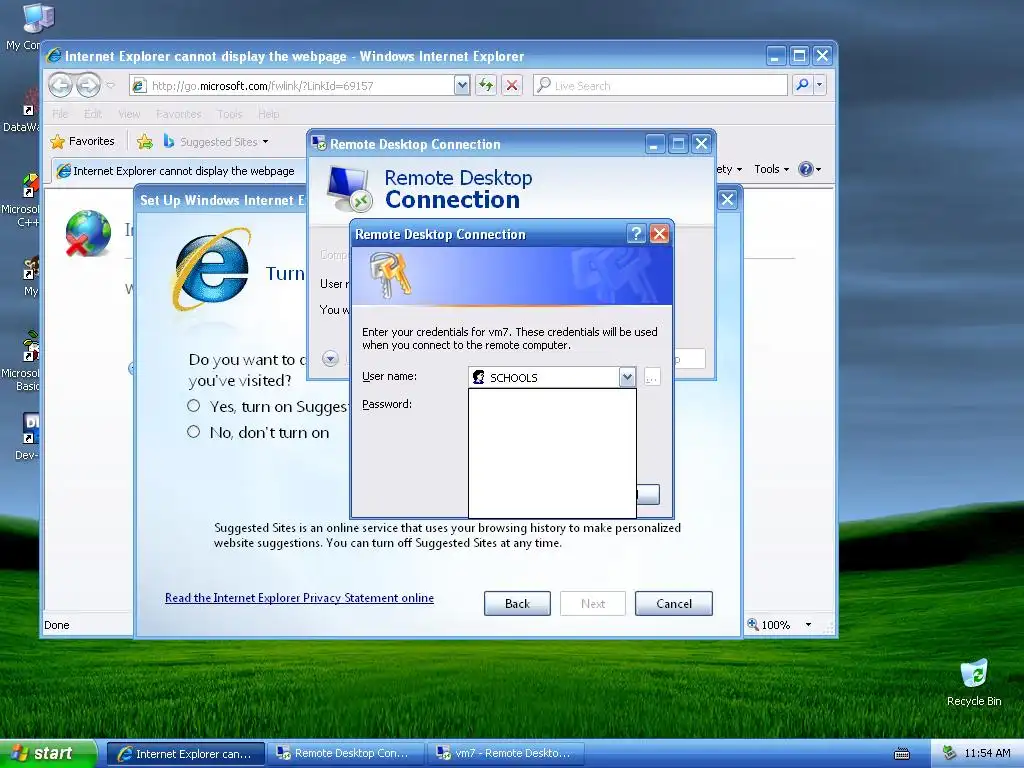
Task: Switch to Internet Explorer taskbar button
Action: click(185, 754)
